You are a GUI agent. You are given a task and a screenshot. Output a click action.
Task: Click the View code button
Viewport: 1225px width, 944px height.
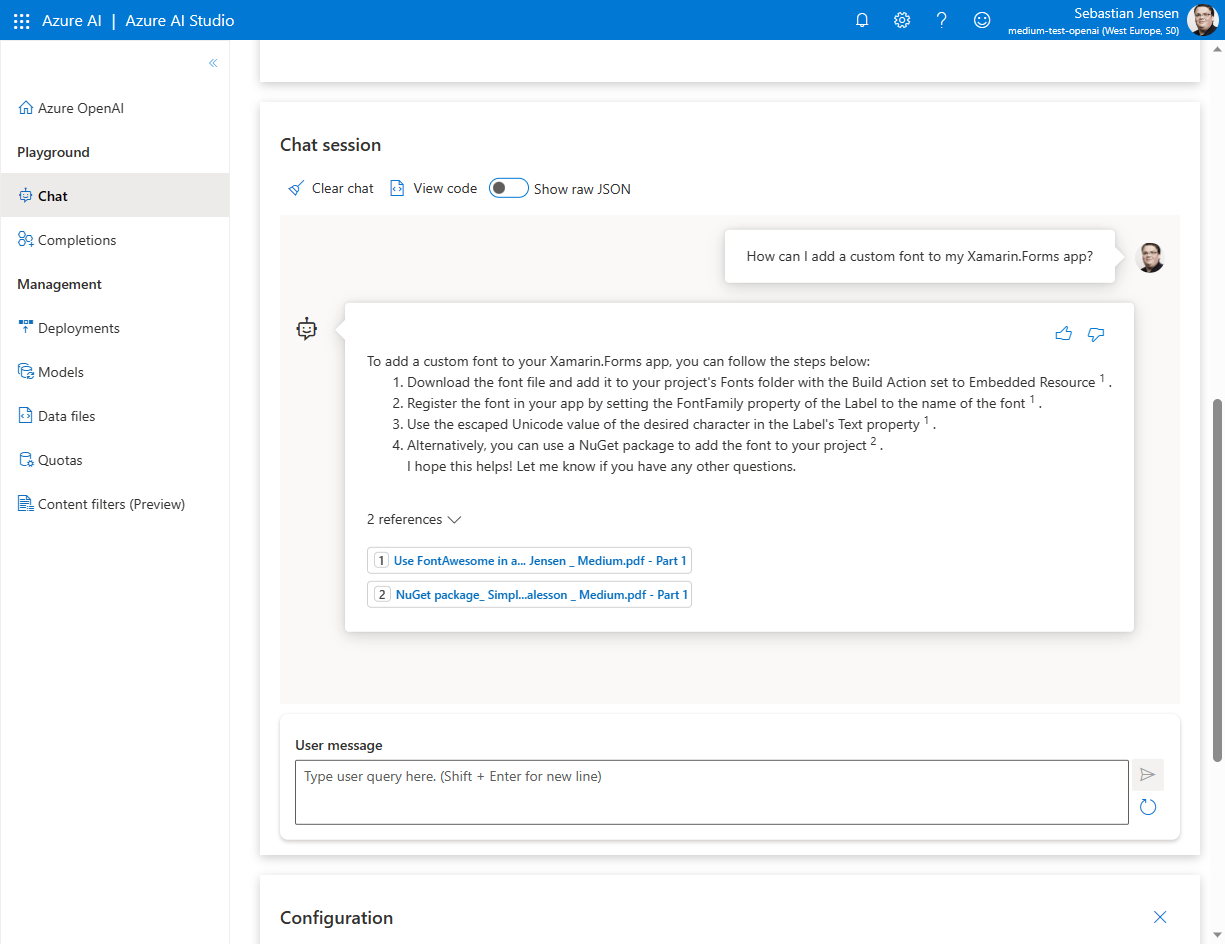click(x=434, y=188)
